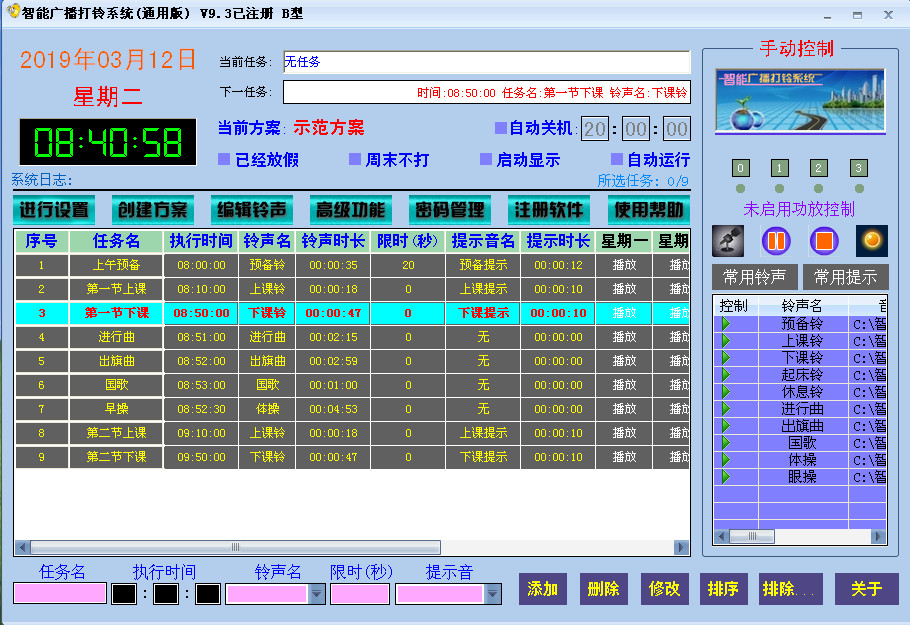Click the 删除 button
Screen dimensions: 910x625
coord(603,589)
